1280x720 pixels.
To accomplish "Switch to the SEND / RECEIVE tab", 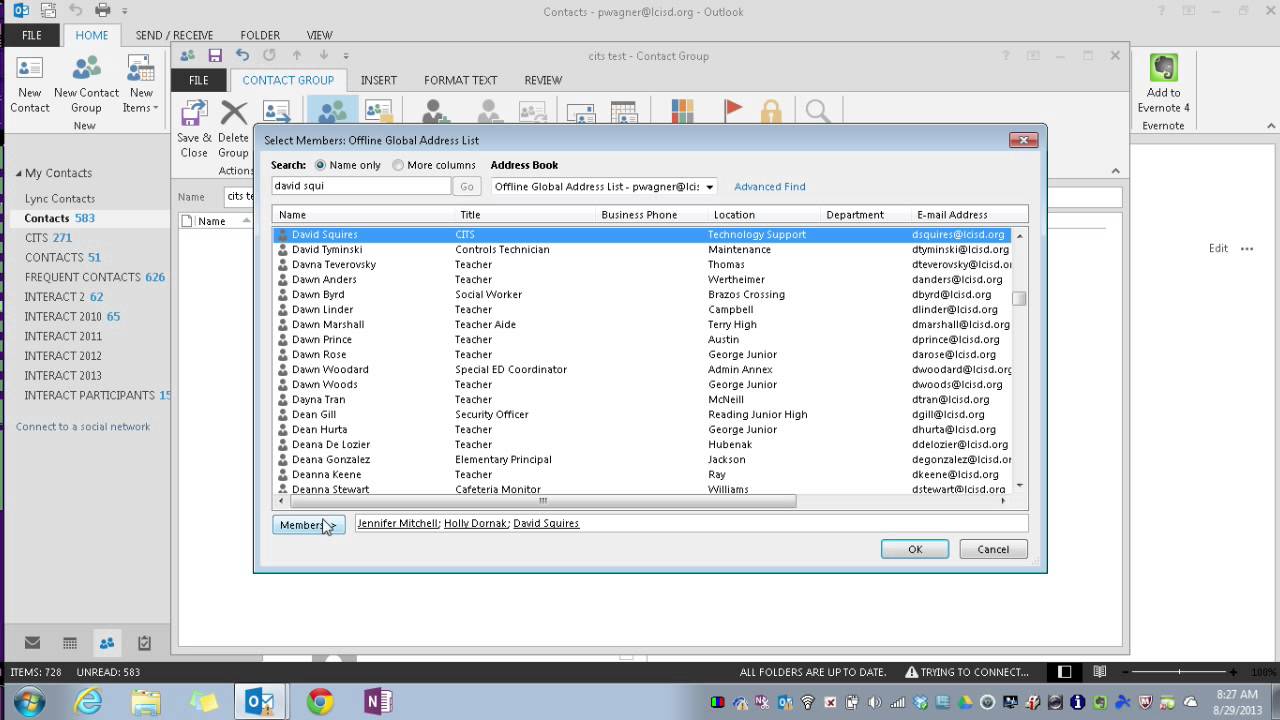I will (174, 35).
